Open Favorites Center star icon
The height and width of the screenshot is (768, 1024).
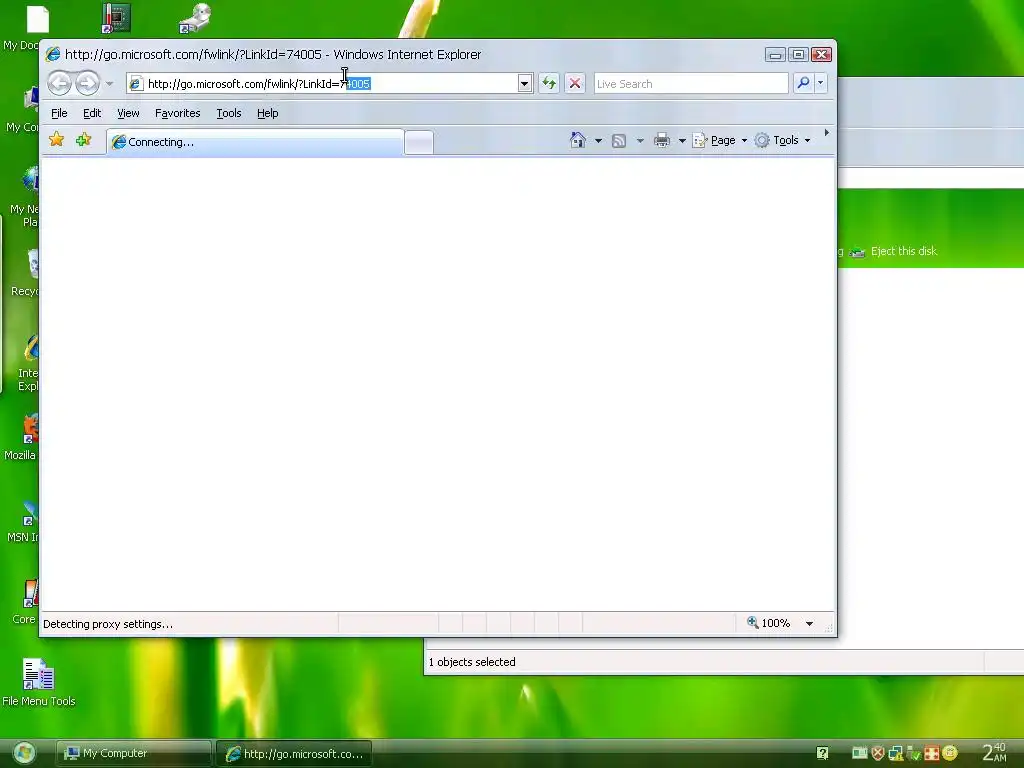click(57, 140)
